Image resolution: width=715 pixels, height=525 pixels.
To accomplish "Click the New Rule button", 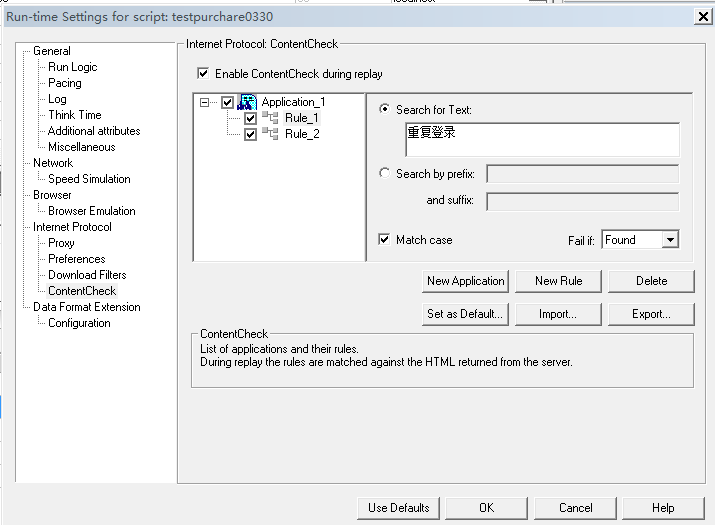I will [558, 281].
